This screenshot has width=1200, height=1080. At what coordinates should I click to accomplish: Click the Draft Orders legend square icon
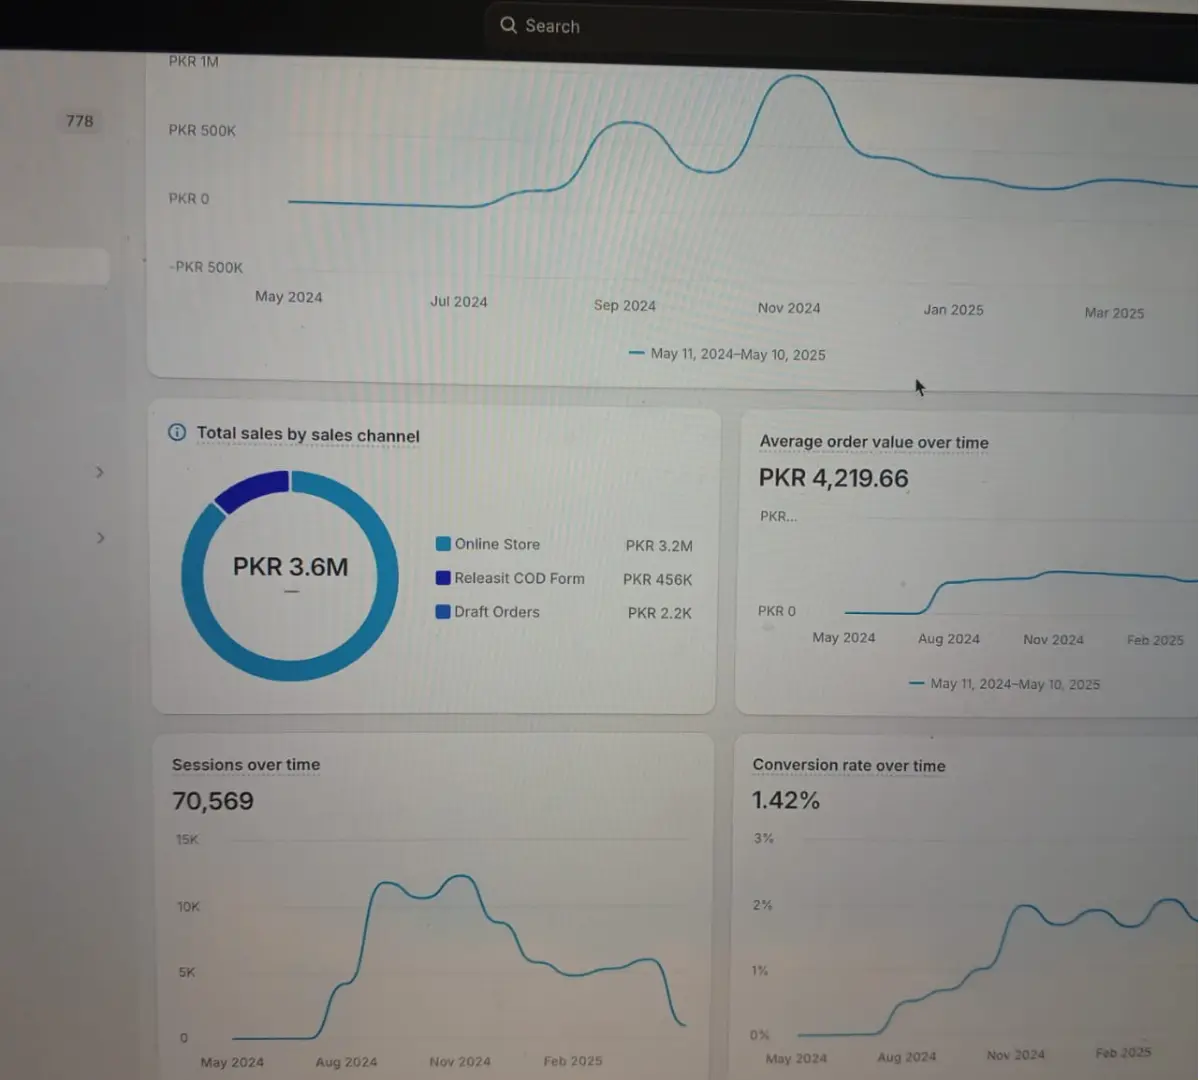[443, 612]
